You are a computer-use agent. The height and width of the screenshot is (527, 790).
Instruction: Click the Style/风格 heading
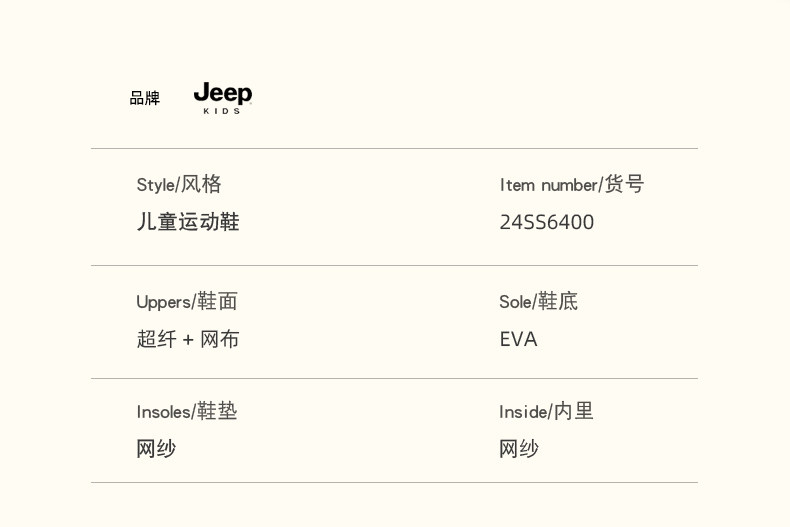(179, 184)
